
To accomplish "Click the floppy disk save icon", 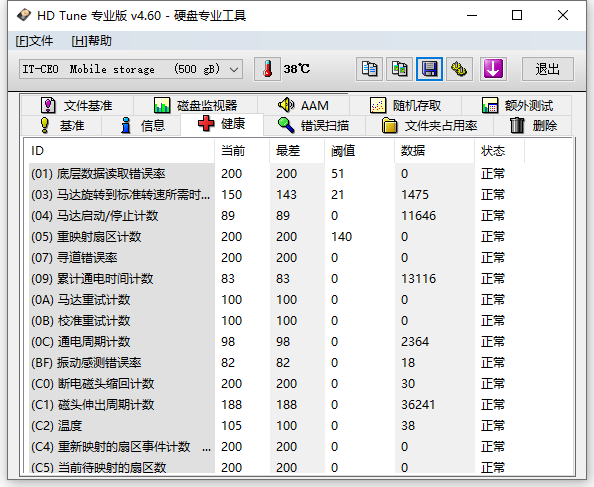I will 429,69.
